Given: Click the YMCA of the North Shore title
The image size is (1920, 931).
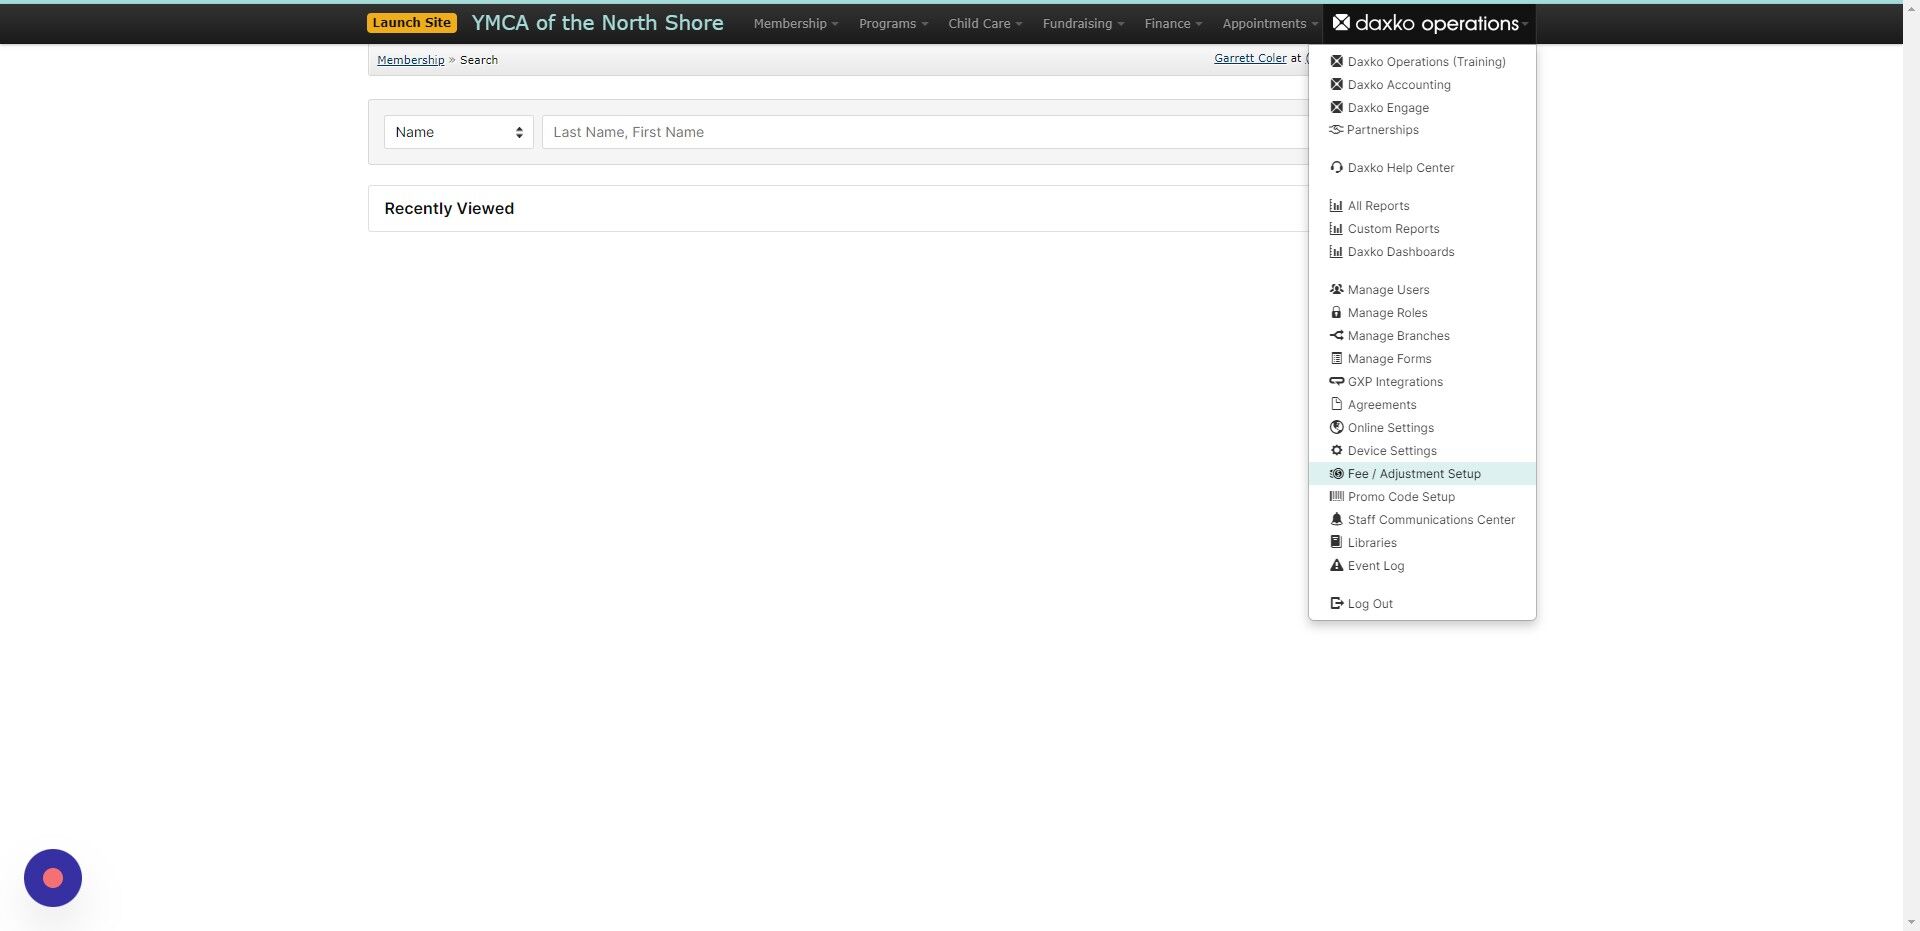Looking at the screenshot, I should [597, 23].
